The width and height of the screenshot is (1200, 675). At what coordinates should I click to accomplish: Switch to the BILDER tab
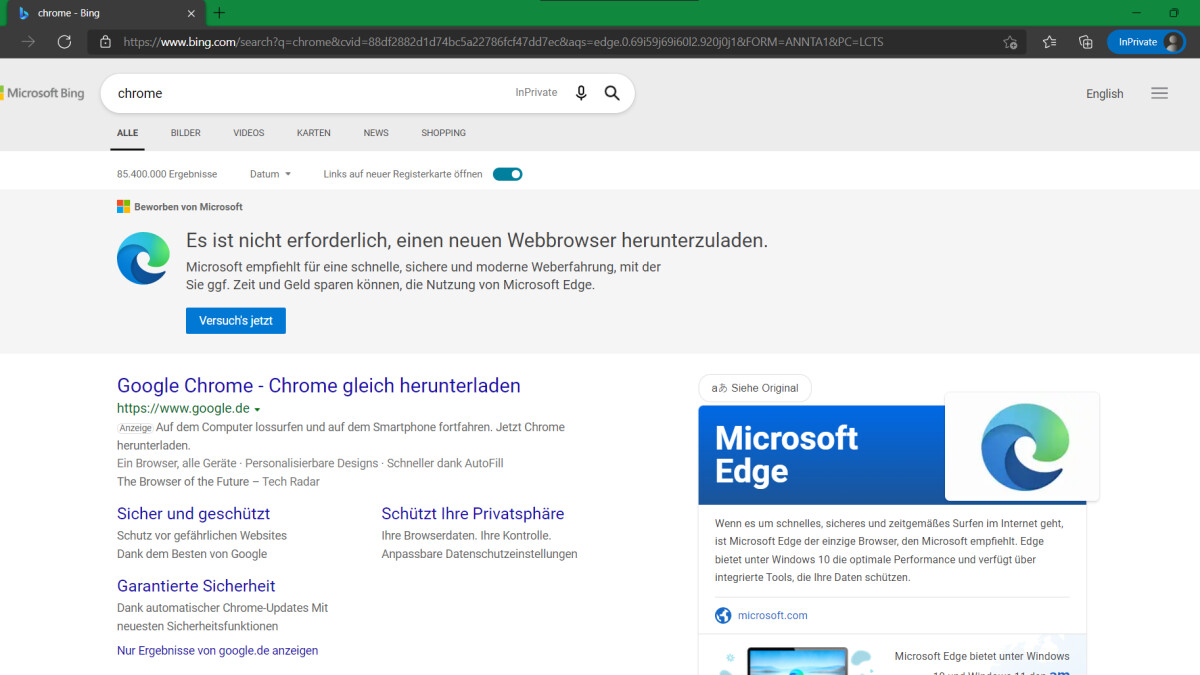coord(185,133)
